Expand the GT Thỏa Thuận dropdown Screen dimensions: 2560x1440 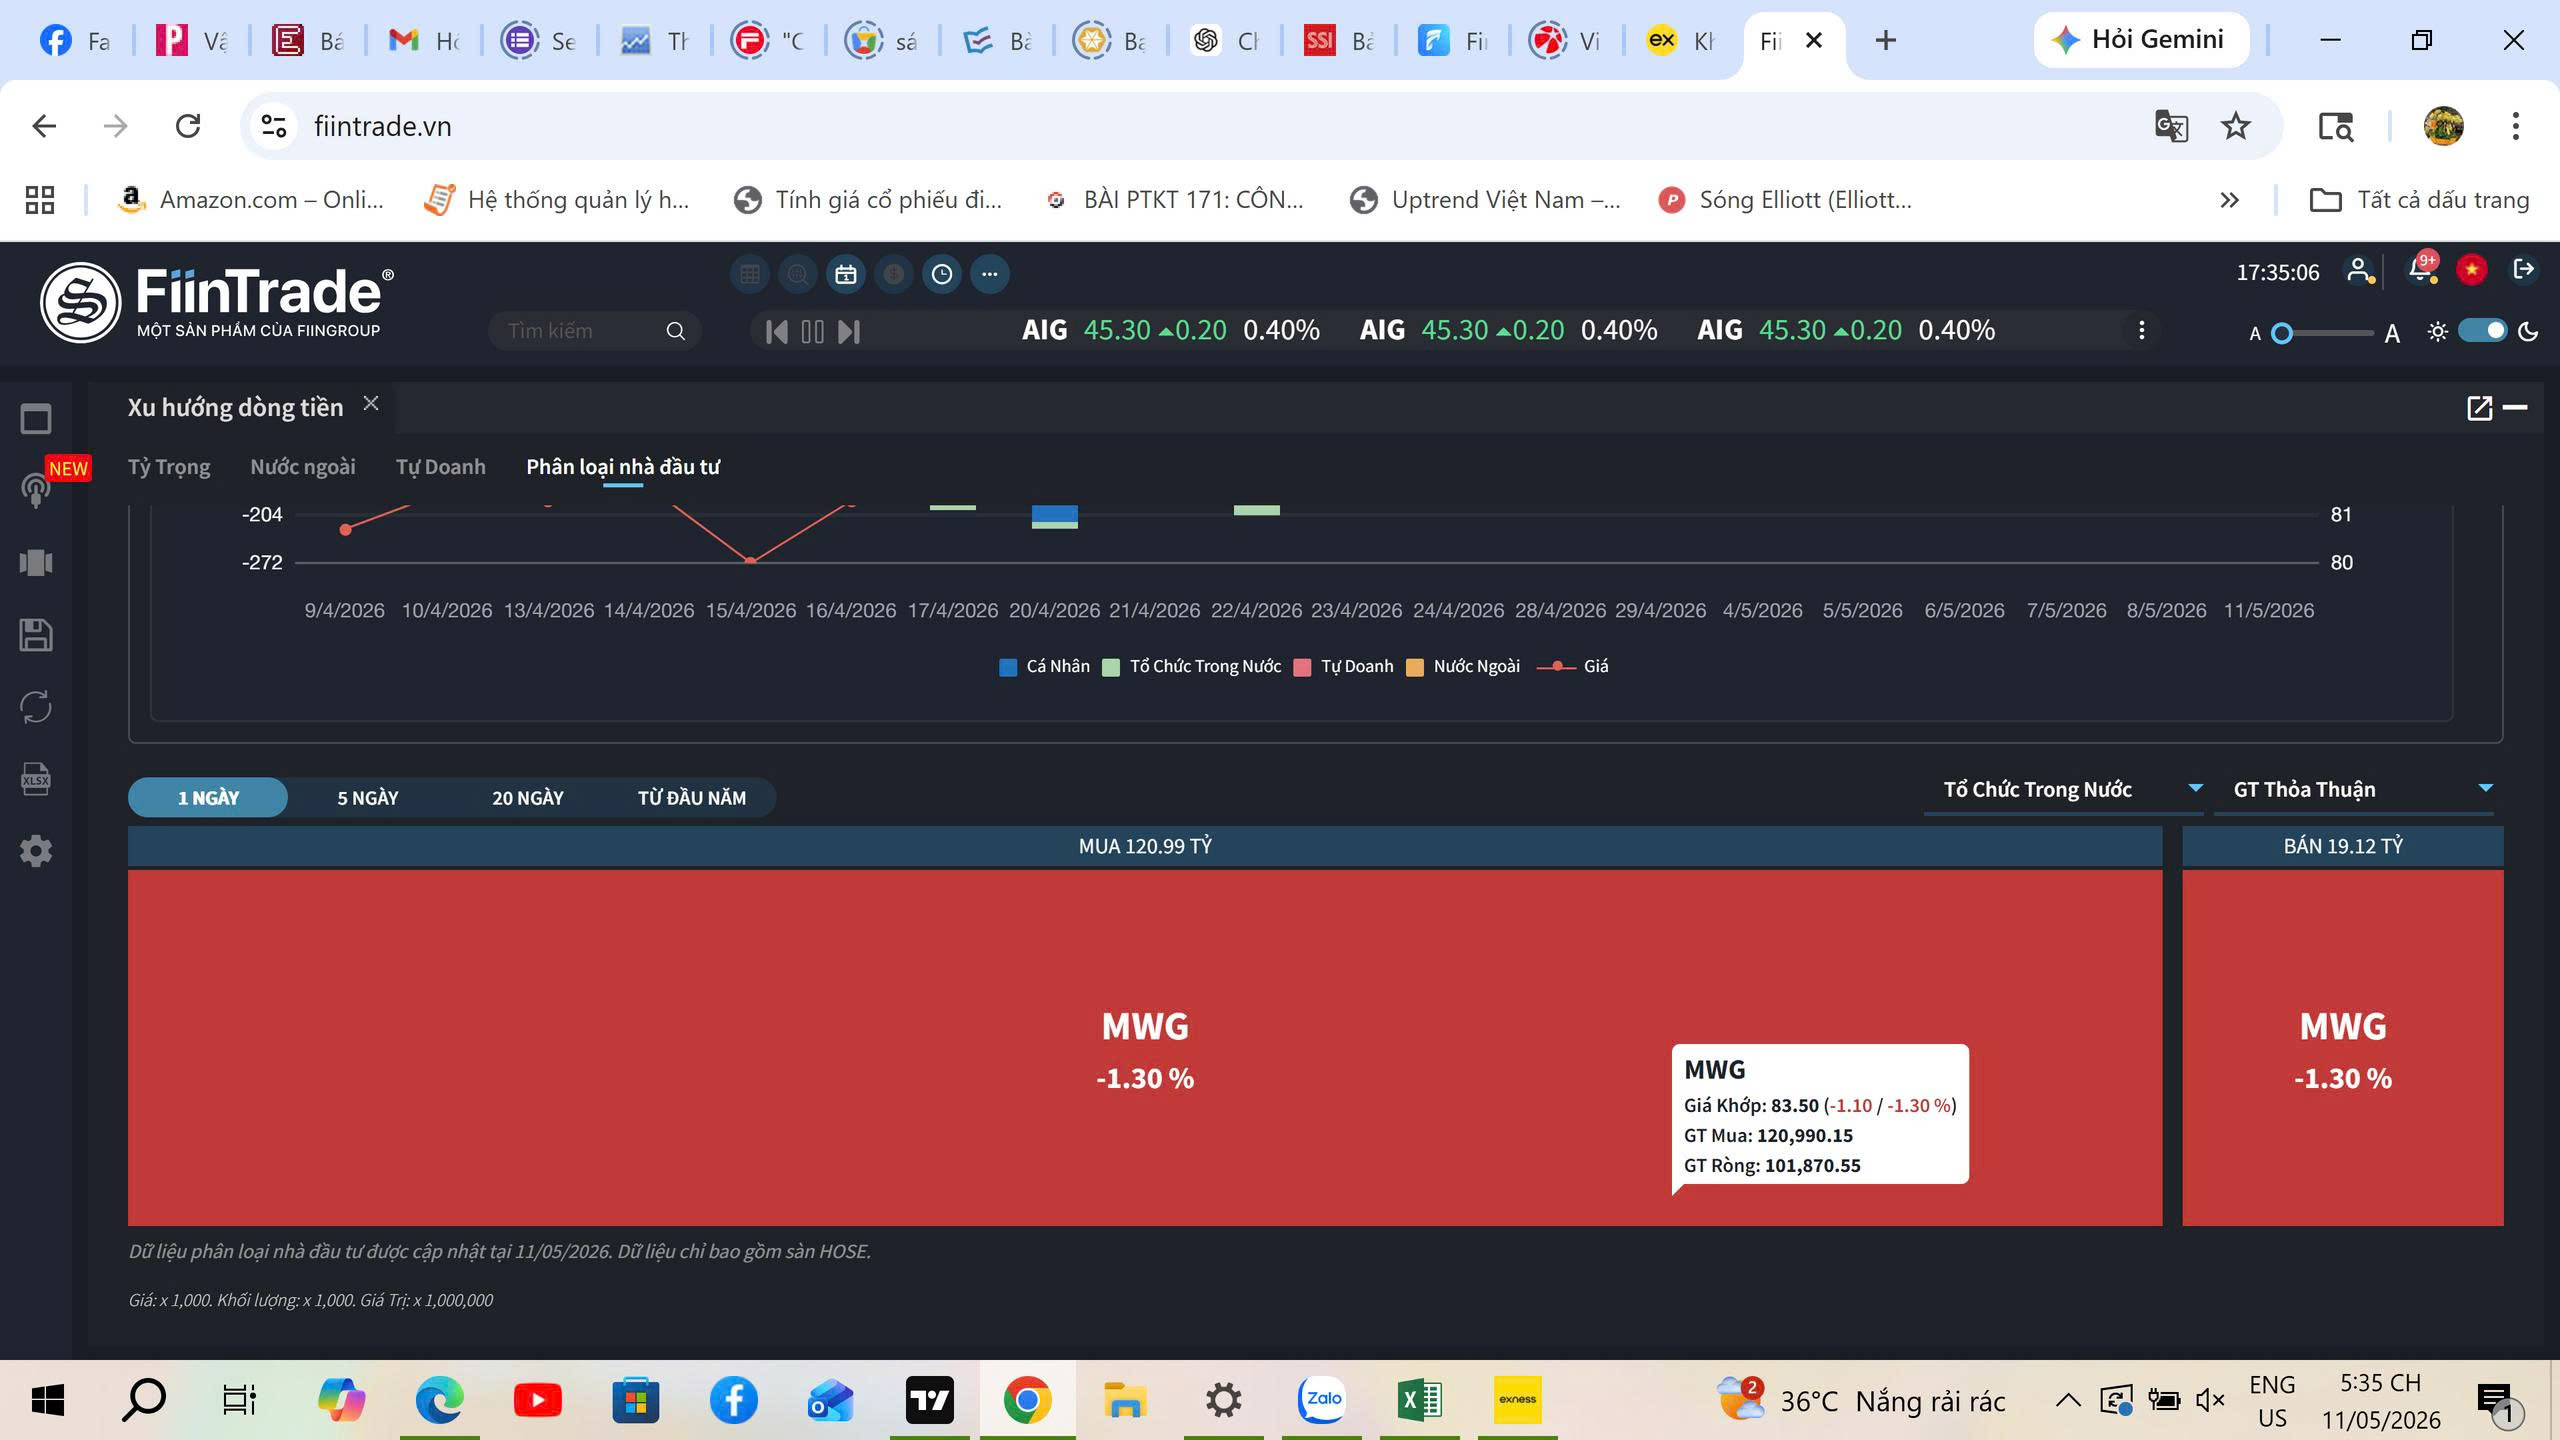click(x=2354, y=790)
